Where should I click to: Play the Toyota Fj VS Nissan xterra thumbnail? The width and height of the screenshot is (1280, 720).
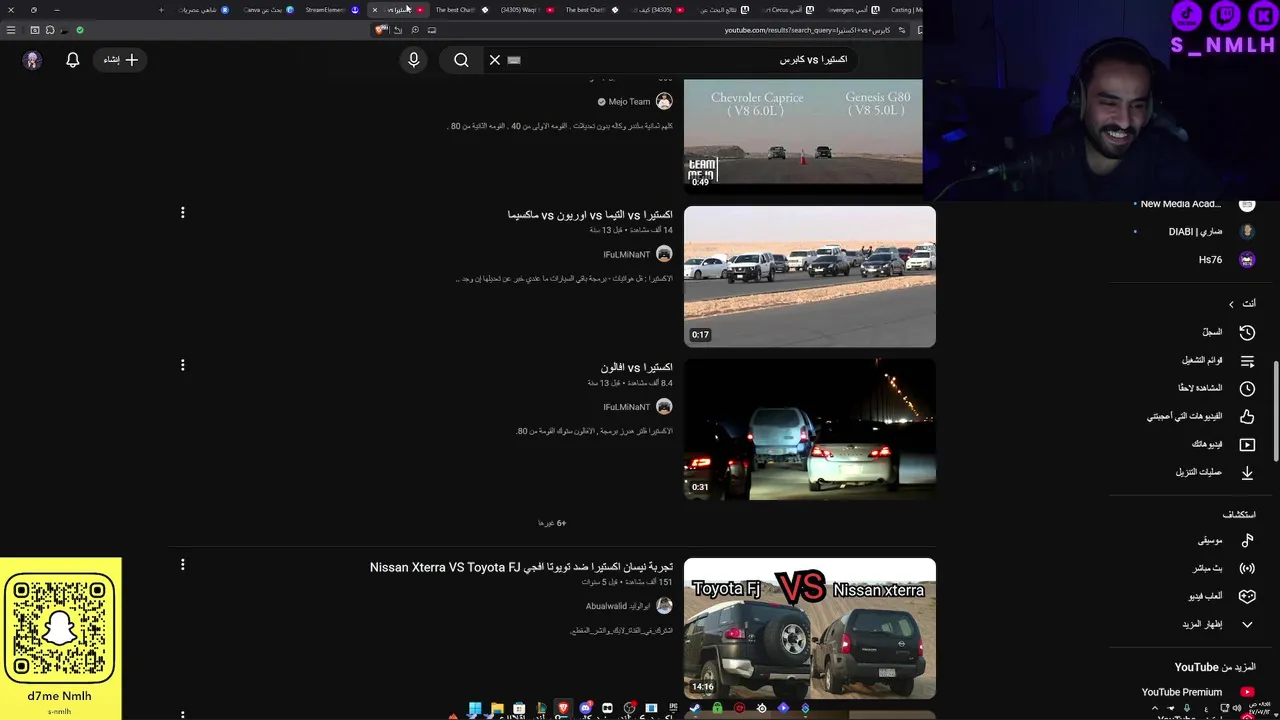(810, 629)
